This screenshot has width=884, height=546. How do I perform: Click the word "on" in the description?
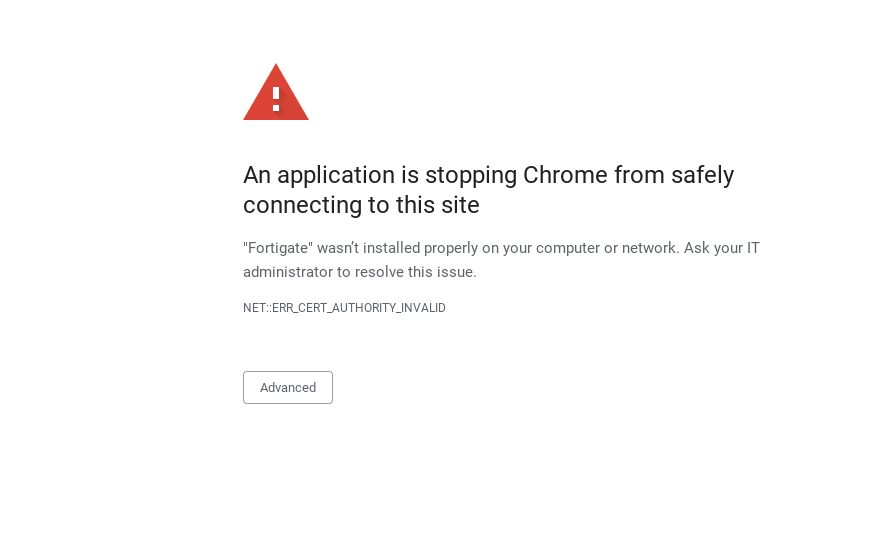pyautogui.click(x=490, y=248)
